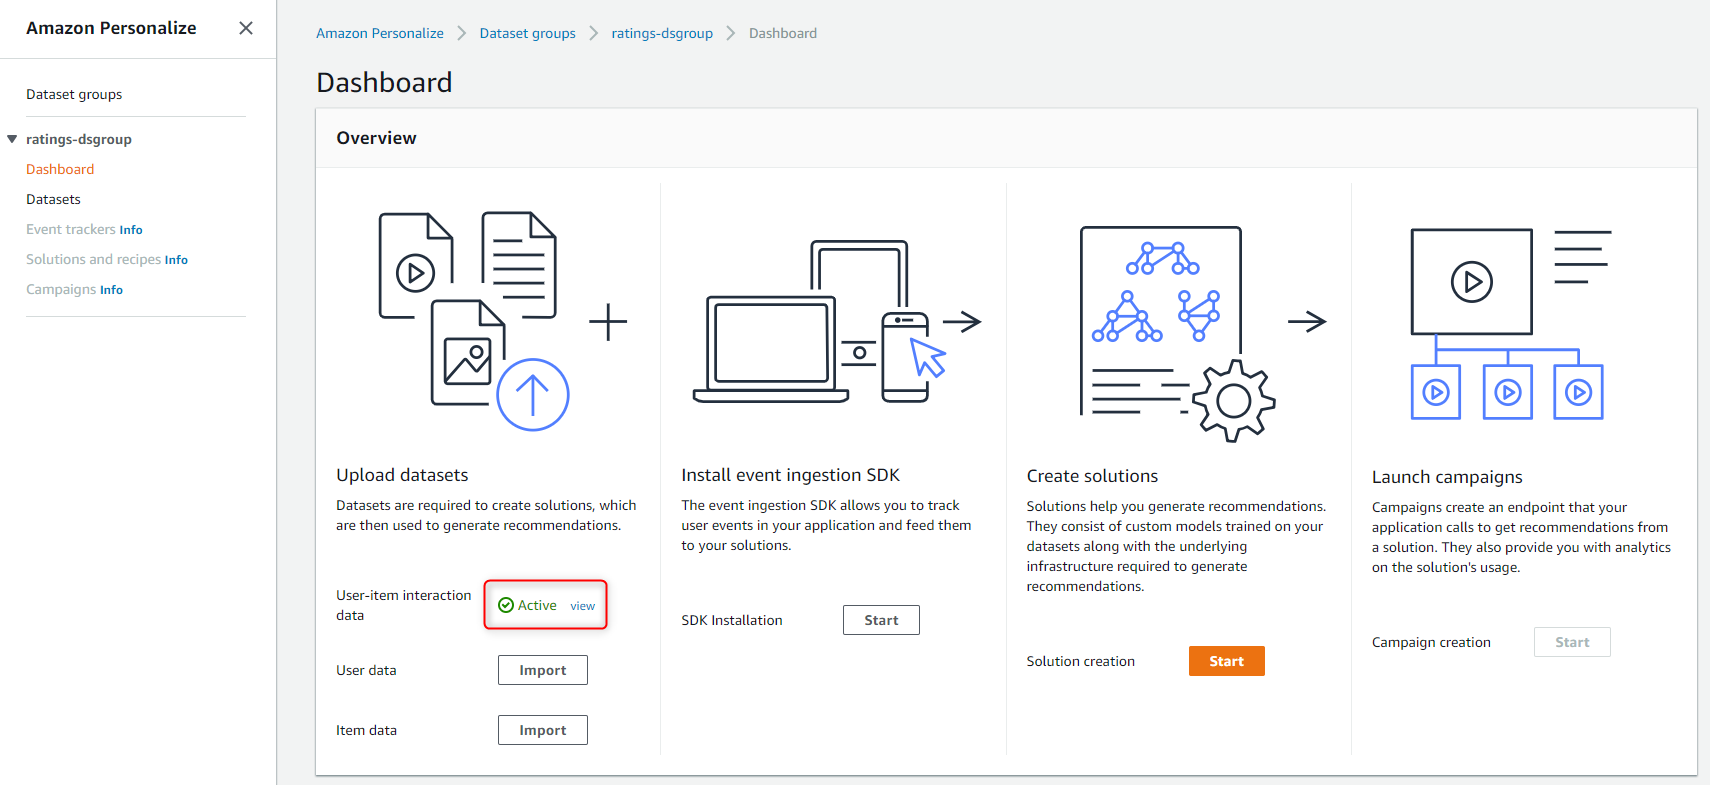Click the Upload datasets illustration

pos(474,321)
